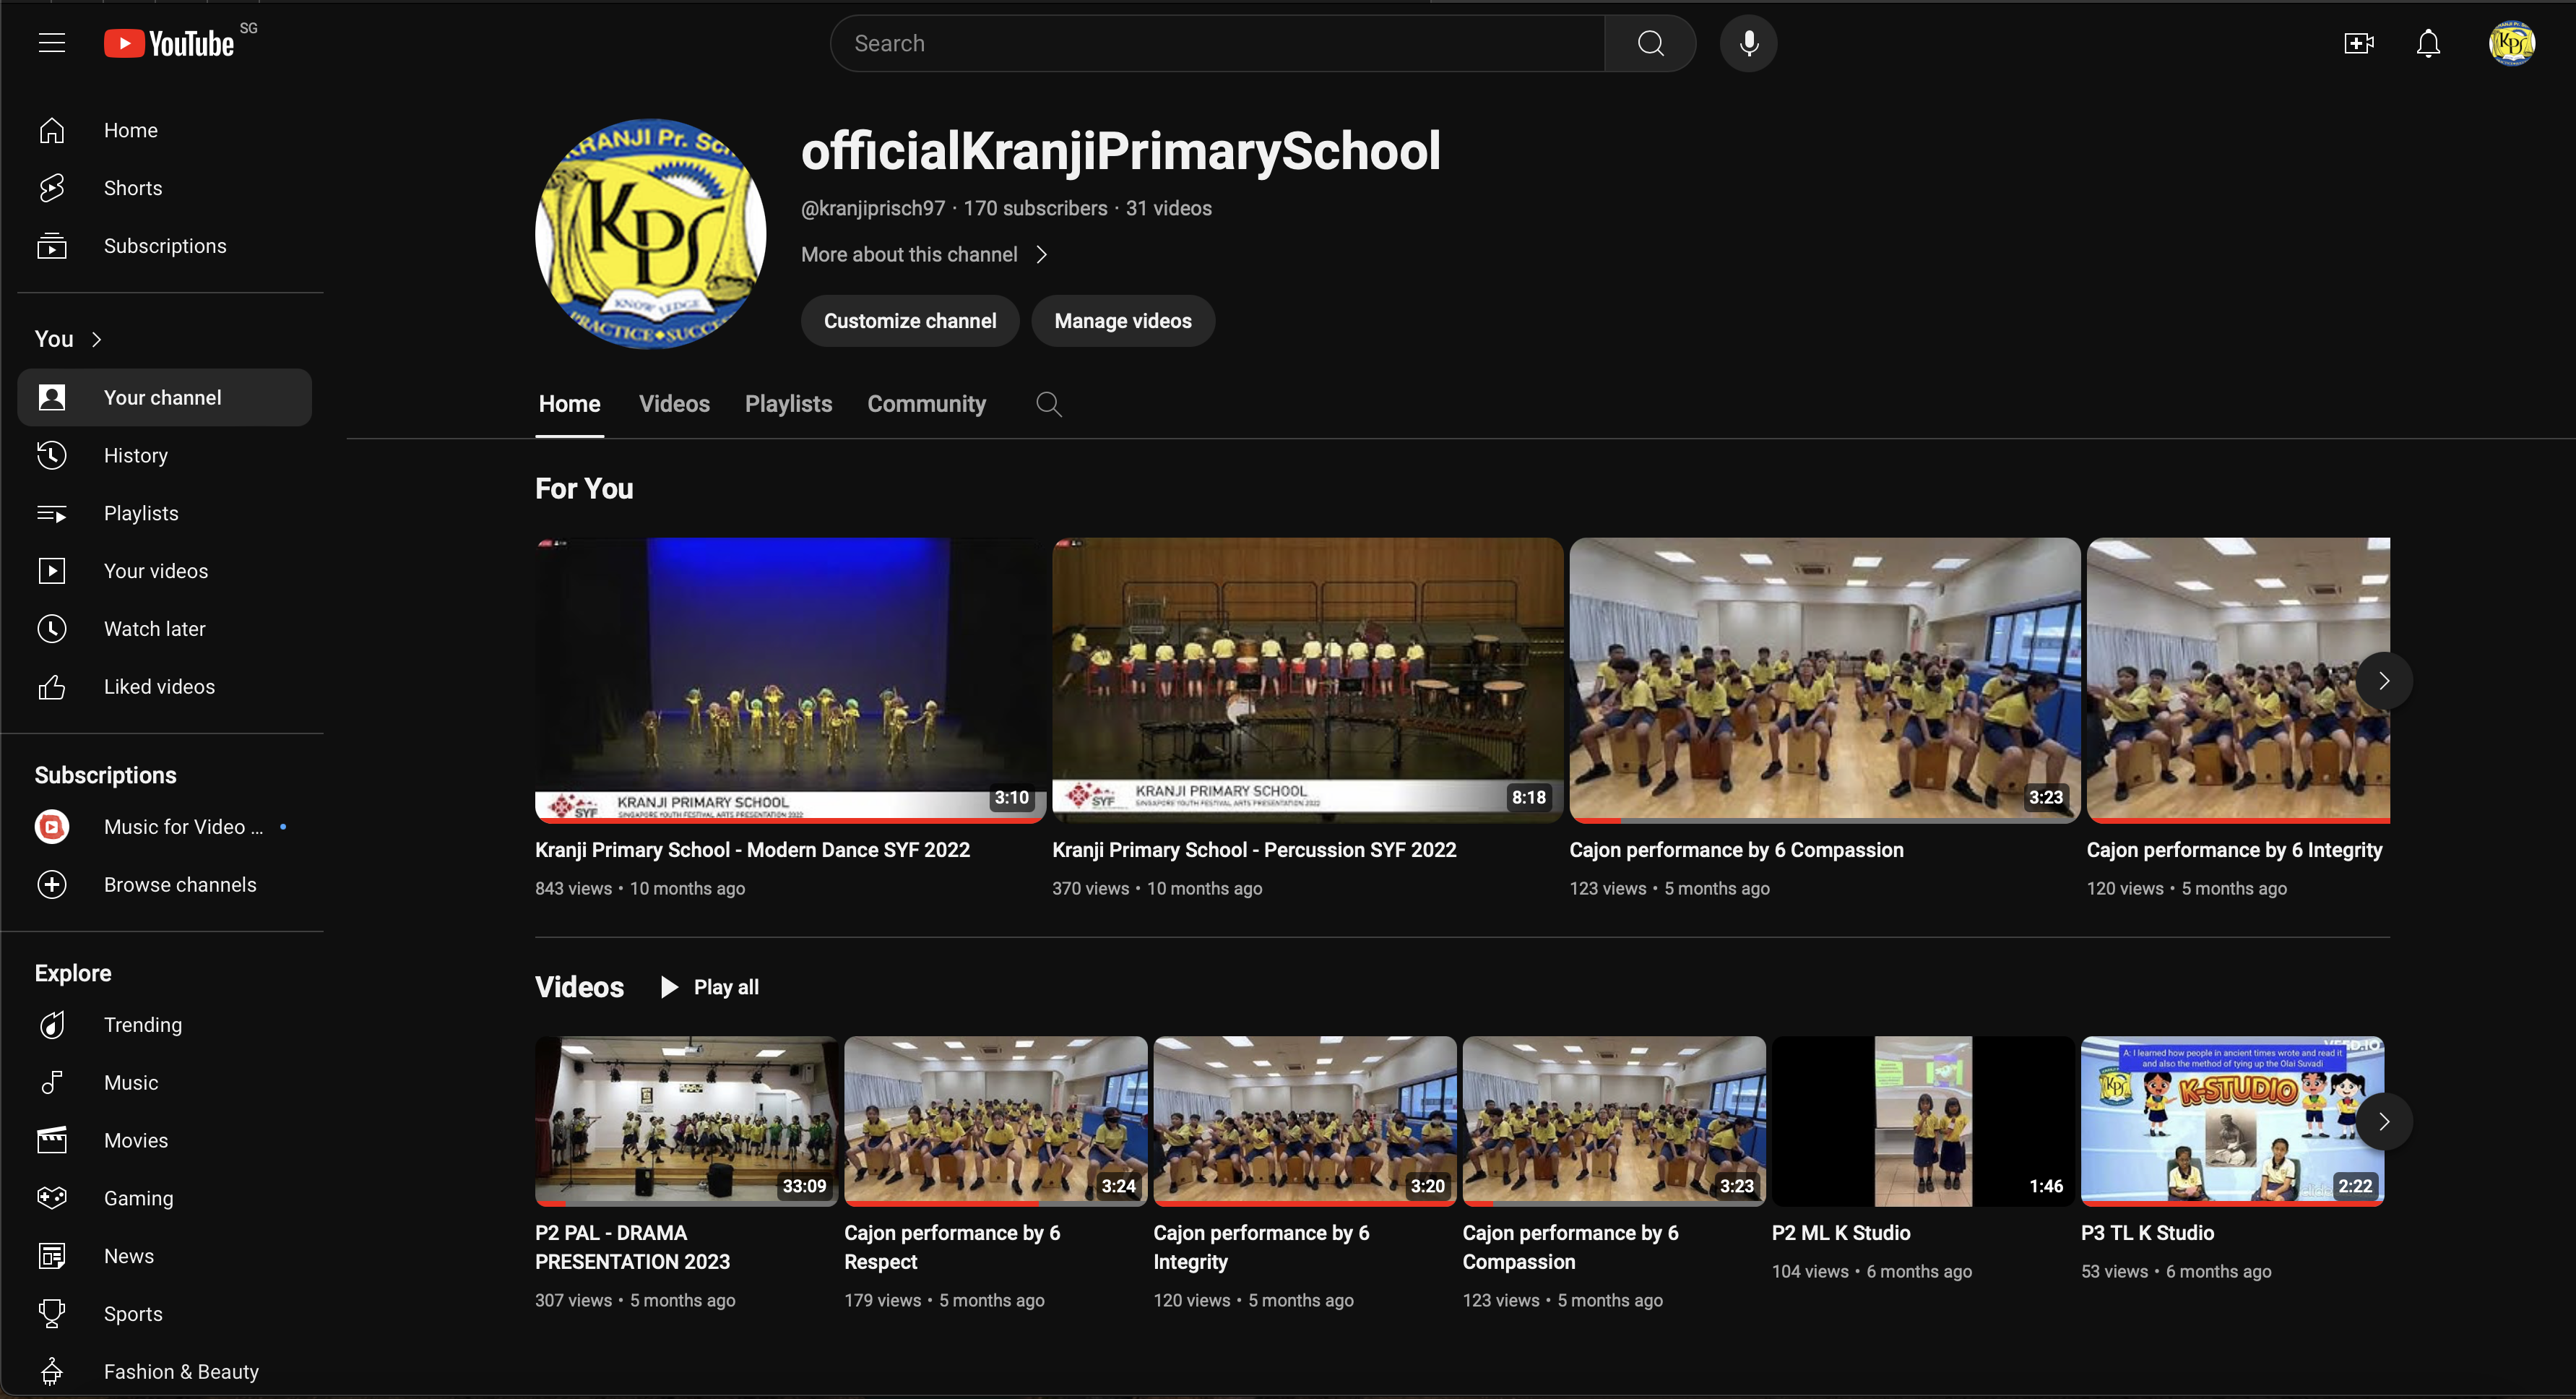Open P2 ML K Studio title
Image resolution: width=2576 pixels, height=1399 pixels.
[1841, 1233]
